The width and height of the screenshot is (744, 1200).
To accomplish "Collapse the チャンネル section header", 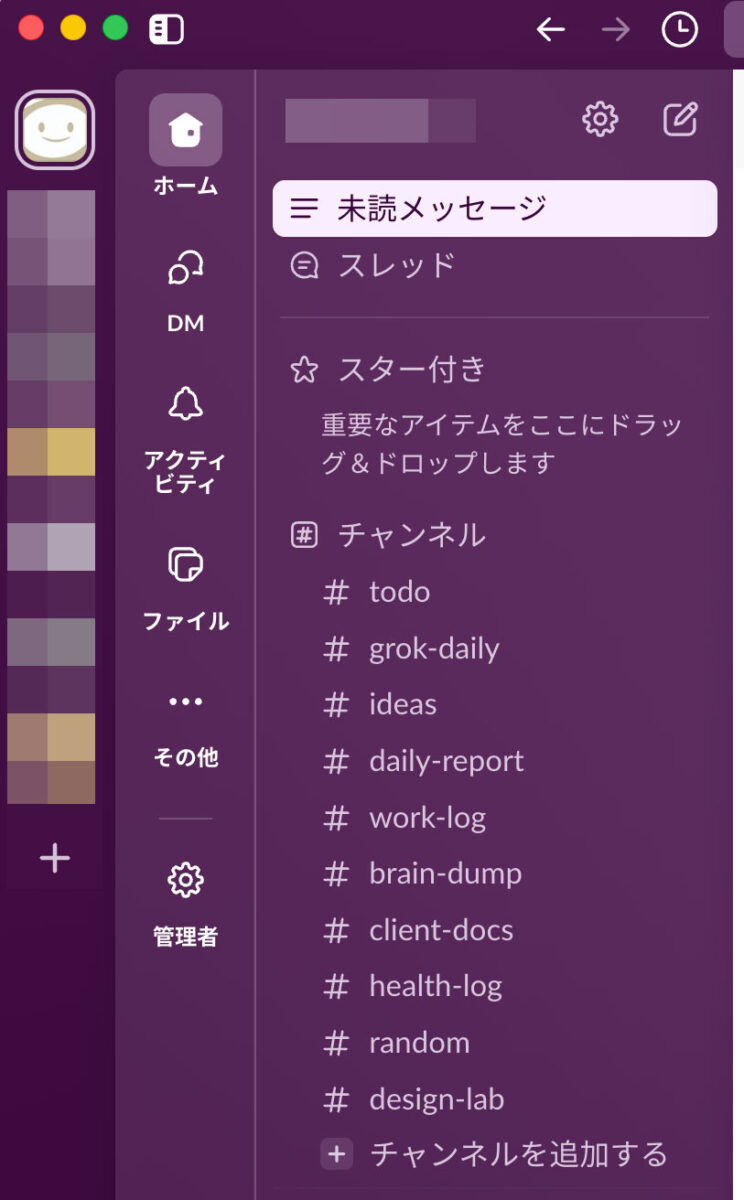I will pyautogui.click(x=411, y=535).
